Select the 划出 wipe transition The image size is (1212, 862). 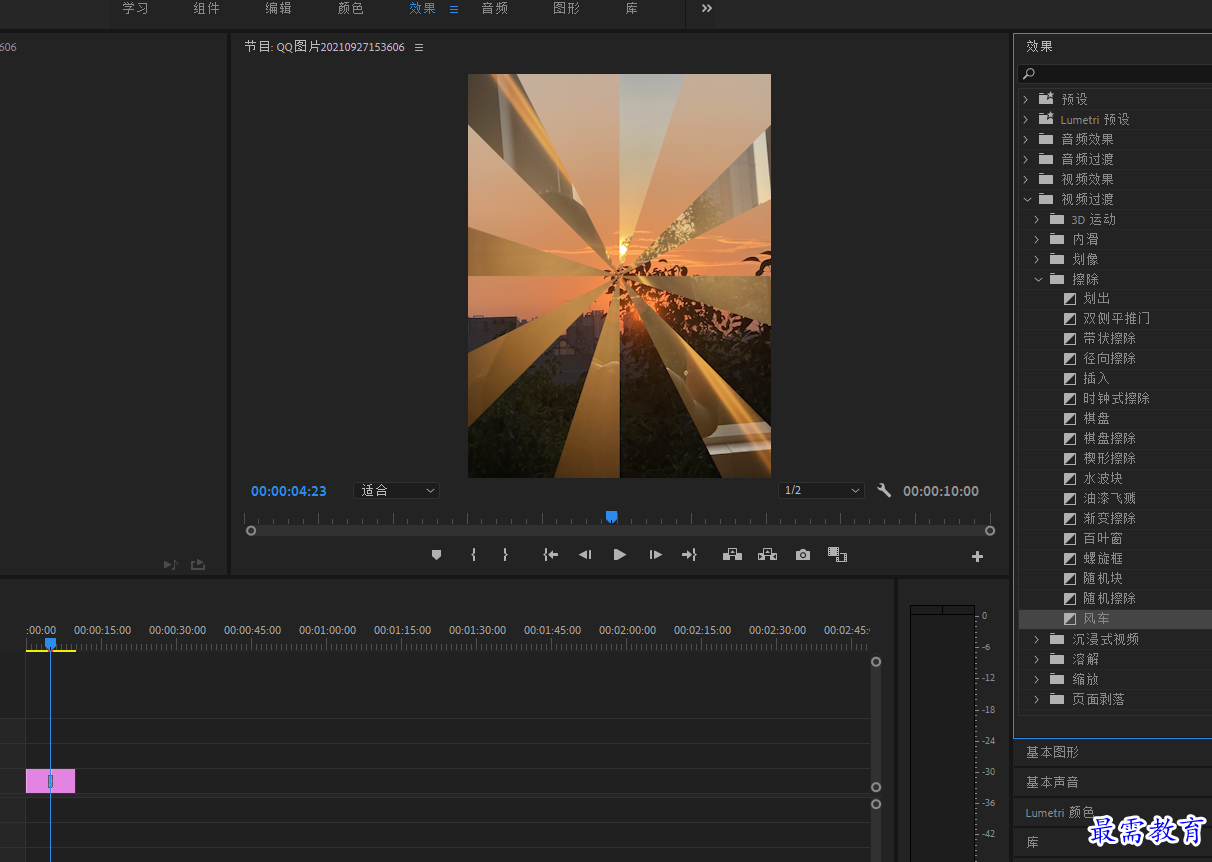click(1096, 299)
